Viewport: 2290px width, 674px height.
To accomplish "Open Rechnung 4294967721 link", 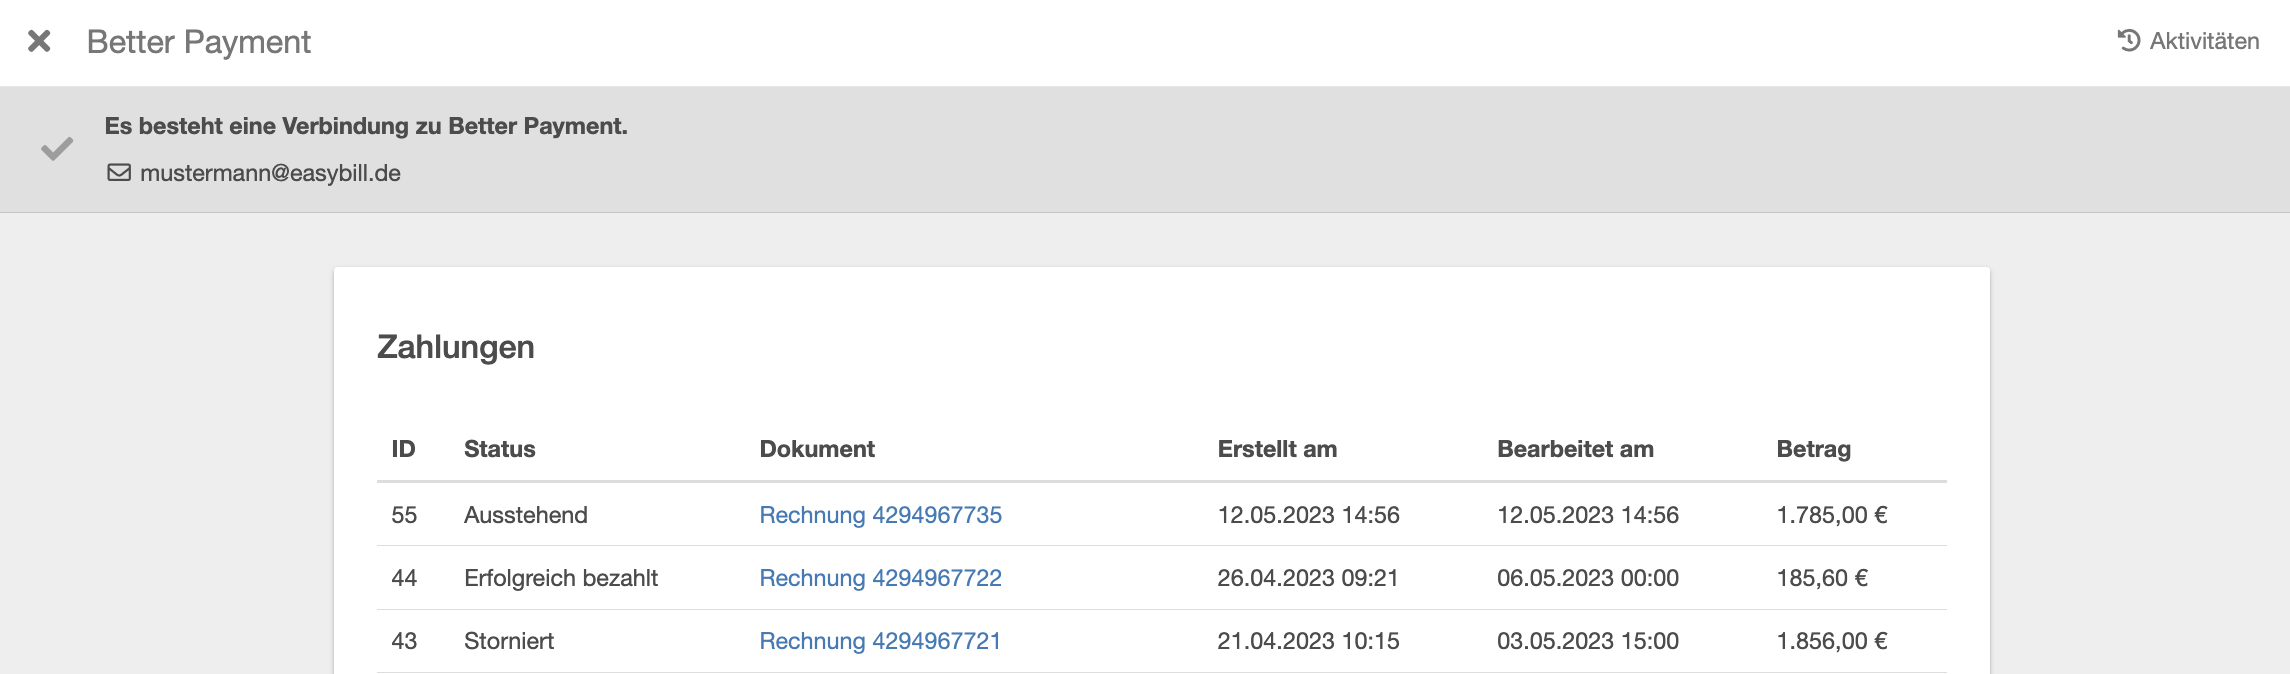I will (x=880, y=641).
